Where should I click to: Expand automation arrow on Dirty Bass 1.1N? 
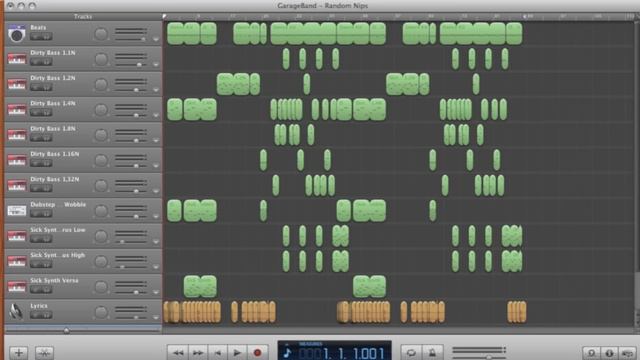pos(156,65)
